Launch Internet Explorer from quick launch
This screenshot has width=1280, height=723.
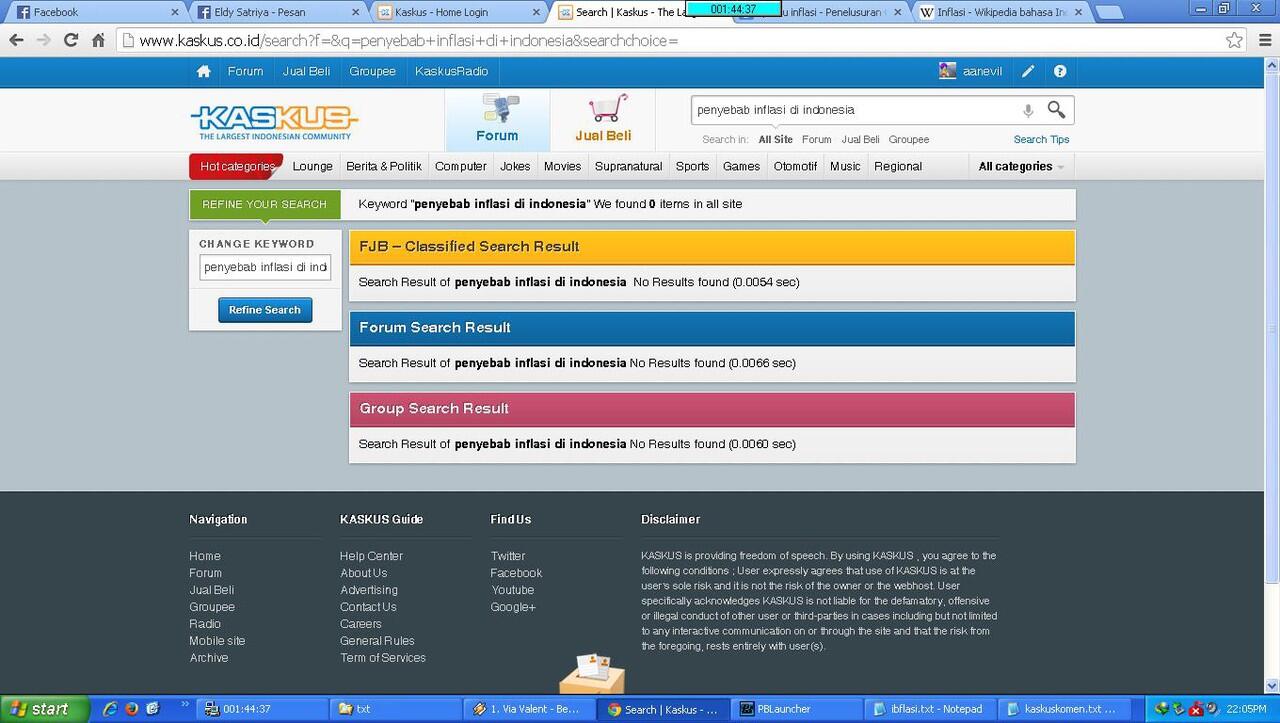[x=109, y=709]
